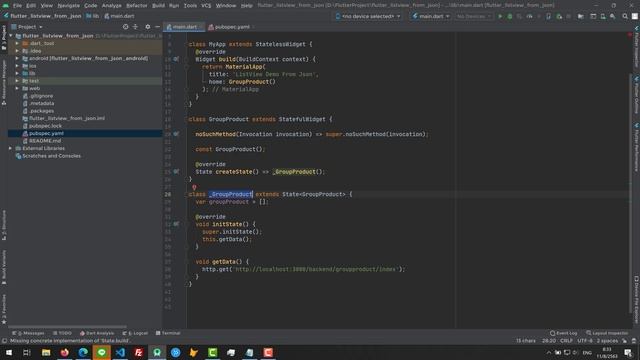Click override gutter icon beside build method

coord(176,59)
